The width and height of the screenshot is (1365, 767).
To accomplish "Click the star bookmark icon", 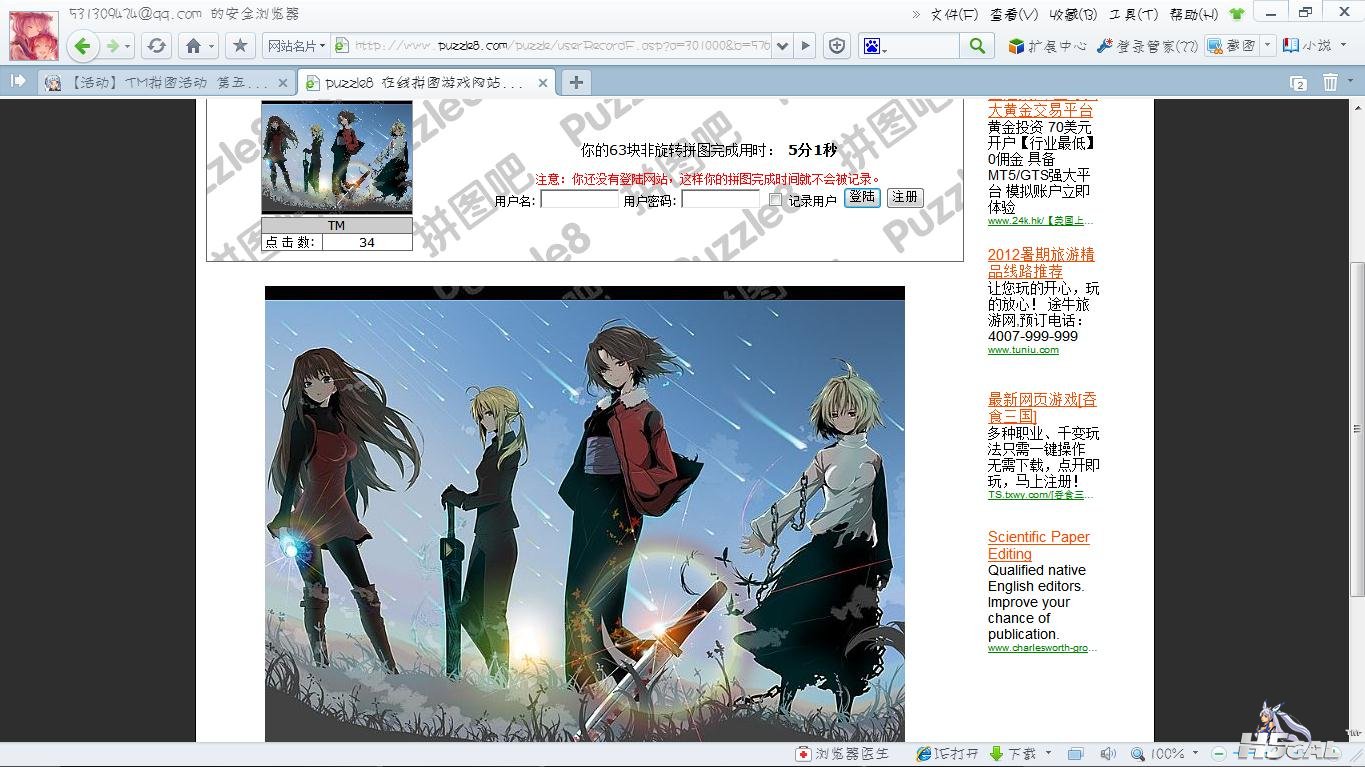I will (x=239, y=46).
